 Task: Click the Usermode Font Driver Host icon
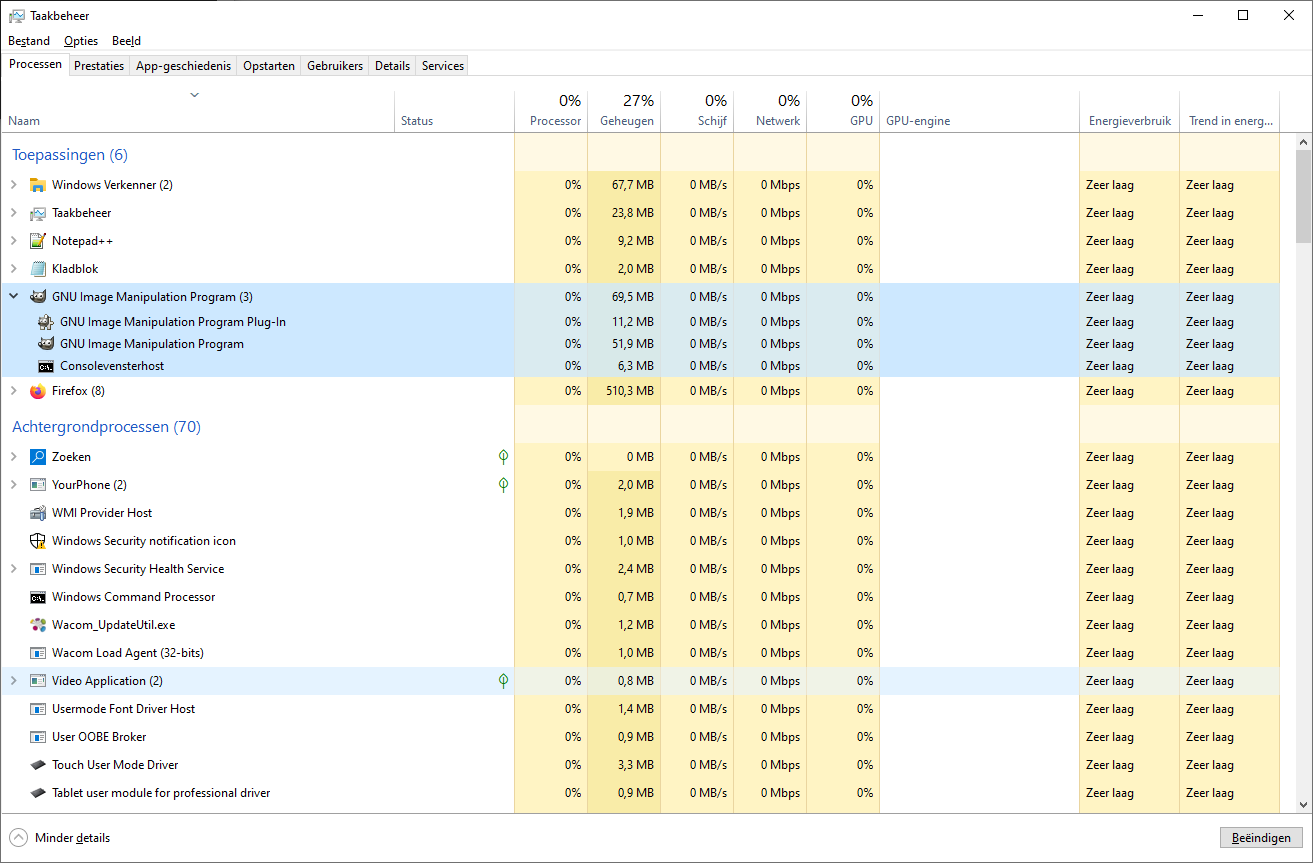(38, 709)
